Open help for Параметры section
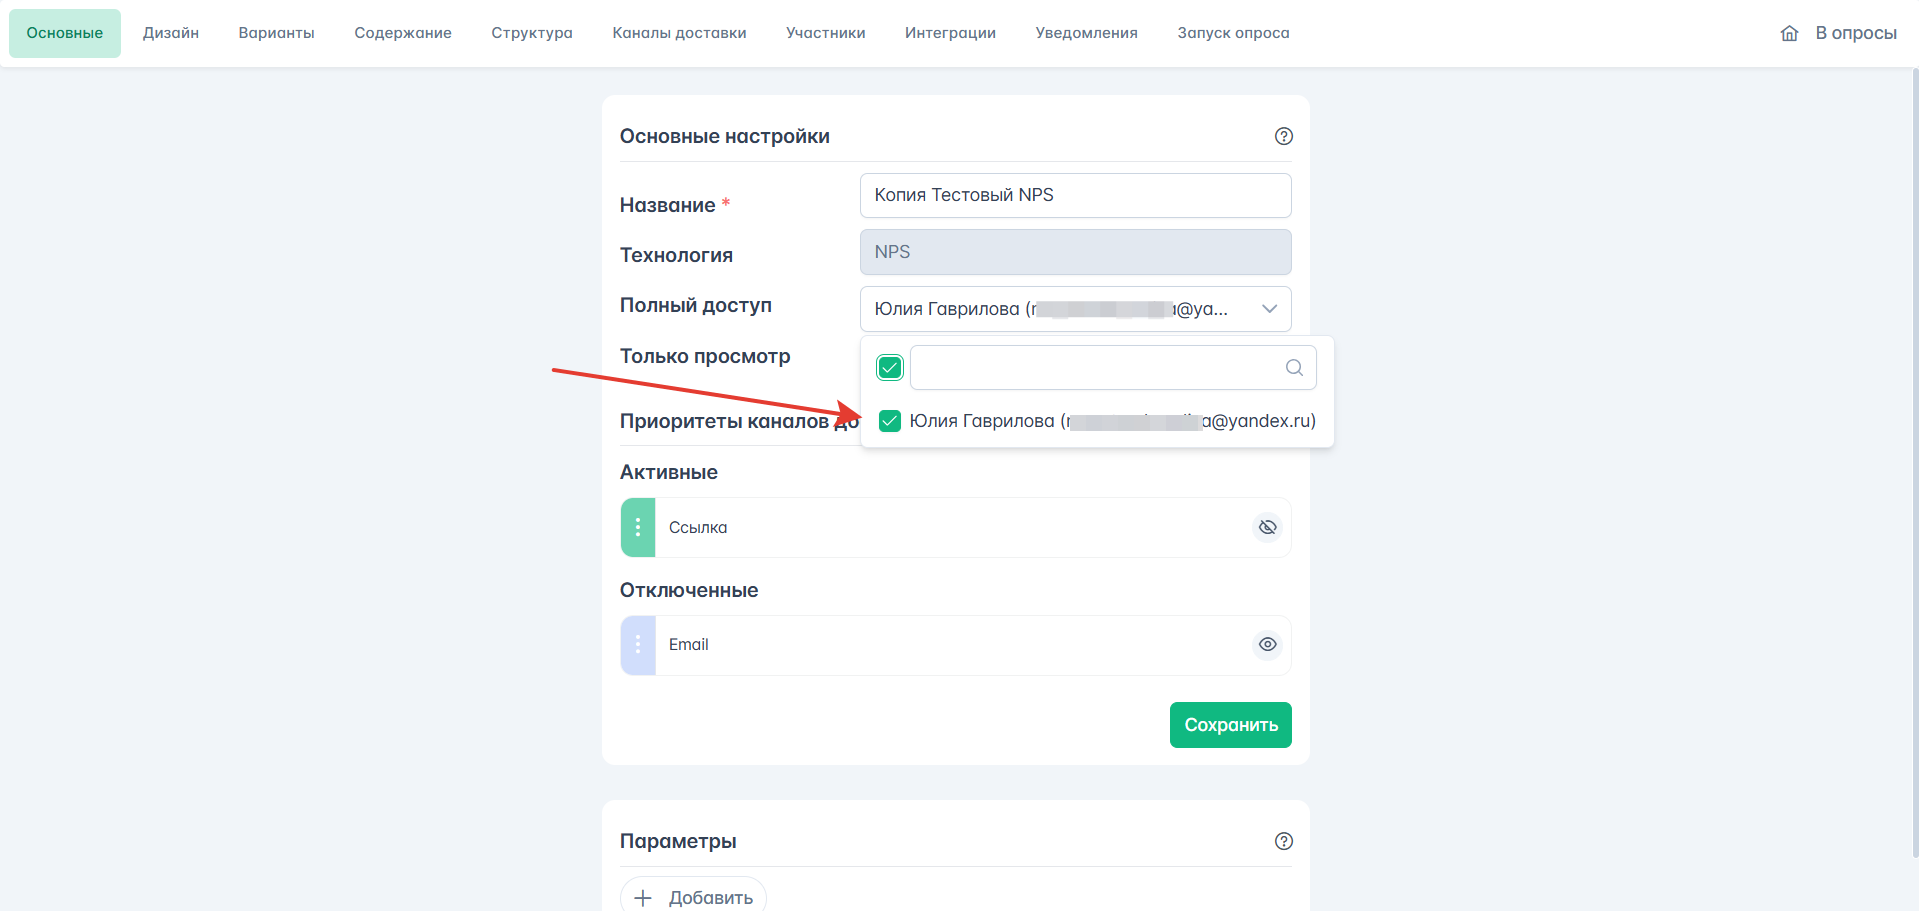This screenshot has height=911, width=1919. tap(1284, 841)
